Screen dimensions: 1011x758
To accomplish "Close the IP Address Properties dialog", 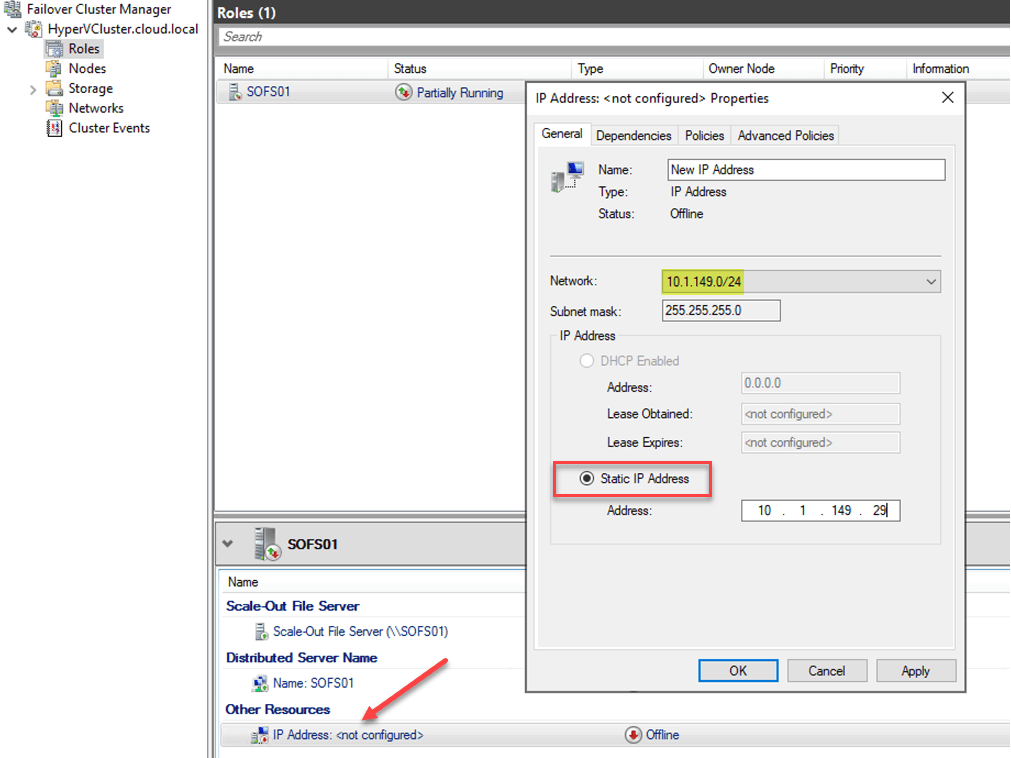I will [947, 98].
